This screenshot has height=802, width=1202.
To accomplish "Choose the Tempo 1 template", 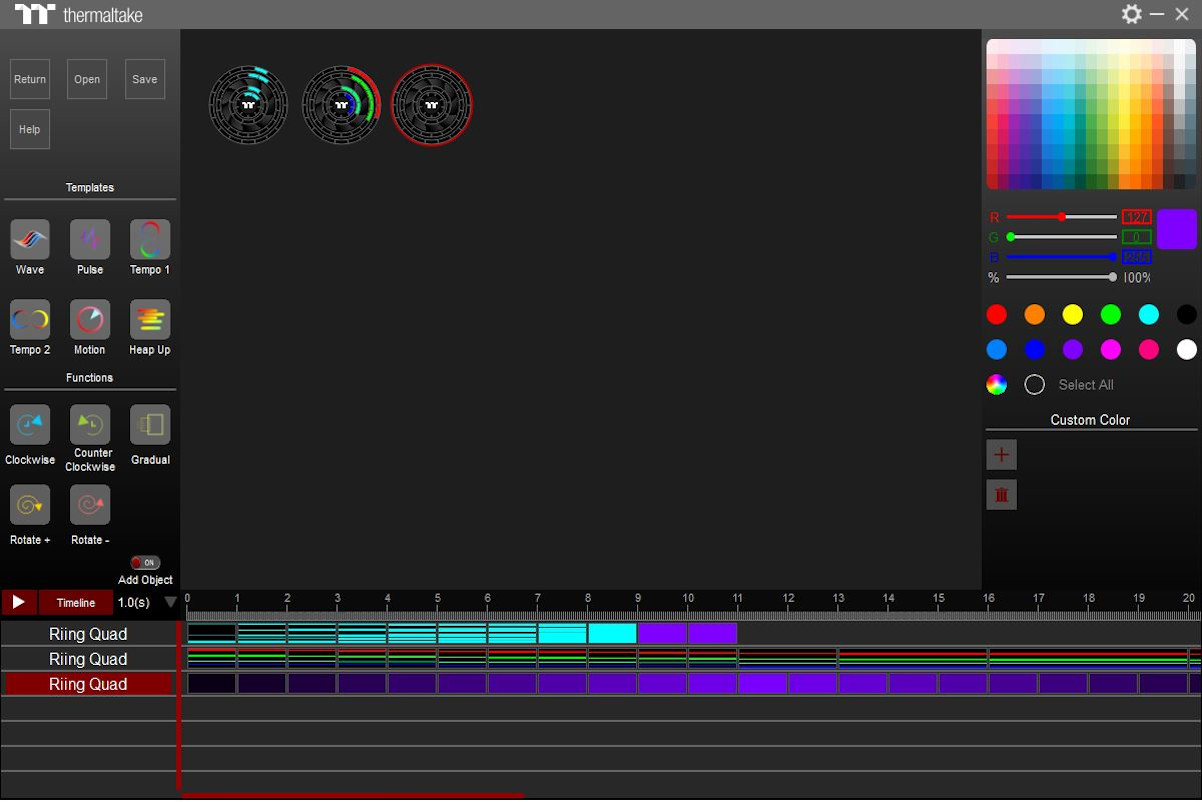I will click(150, 240).
